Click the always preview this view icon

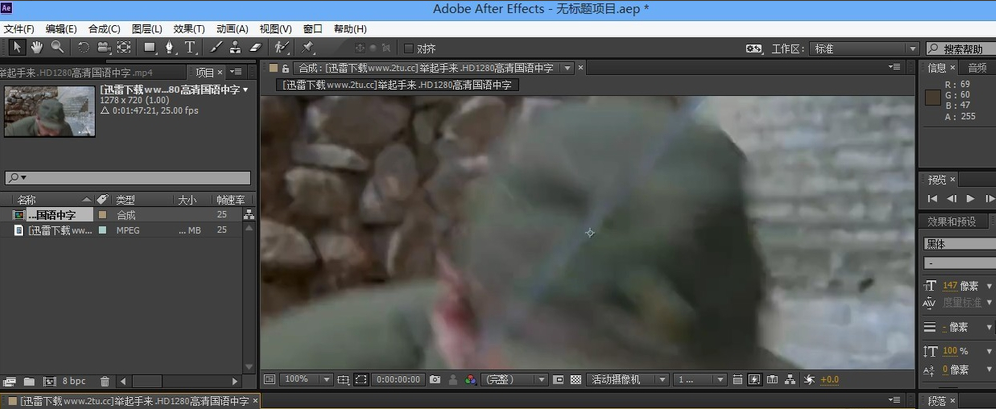(269, 380)
